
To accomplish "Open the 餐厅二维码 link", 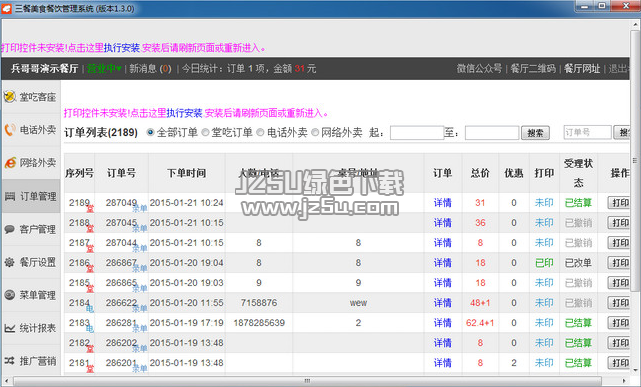I will coord(533,69).
